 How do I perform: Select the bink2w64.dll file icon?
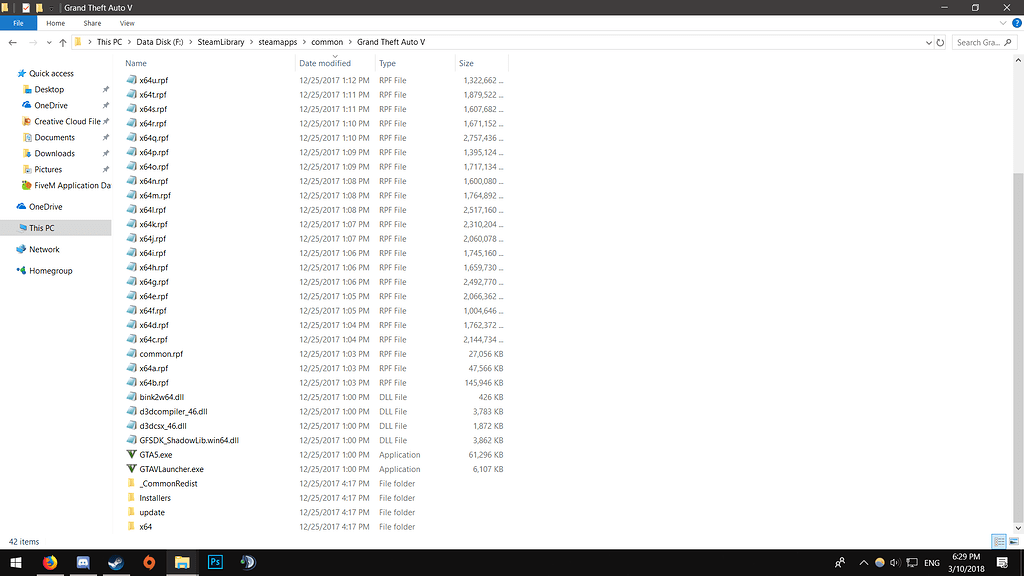click(x=131, y=397)
